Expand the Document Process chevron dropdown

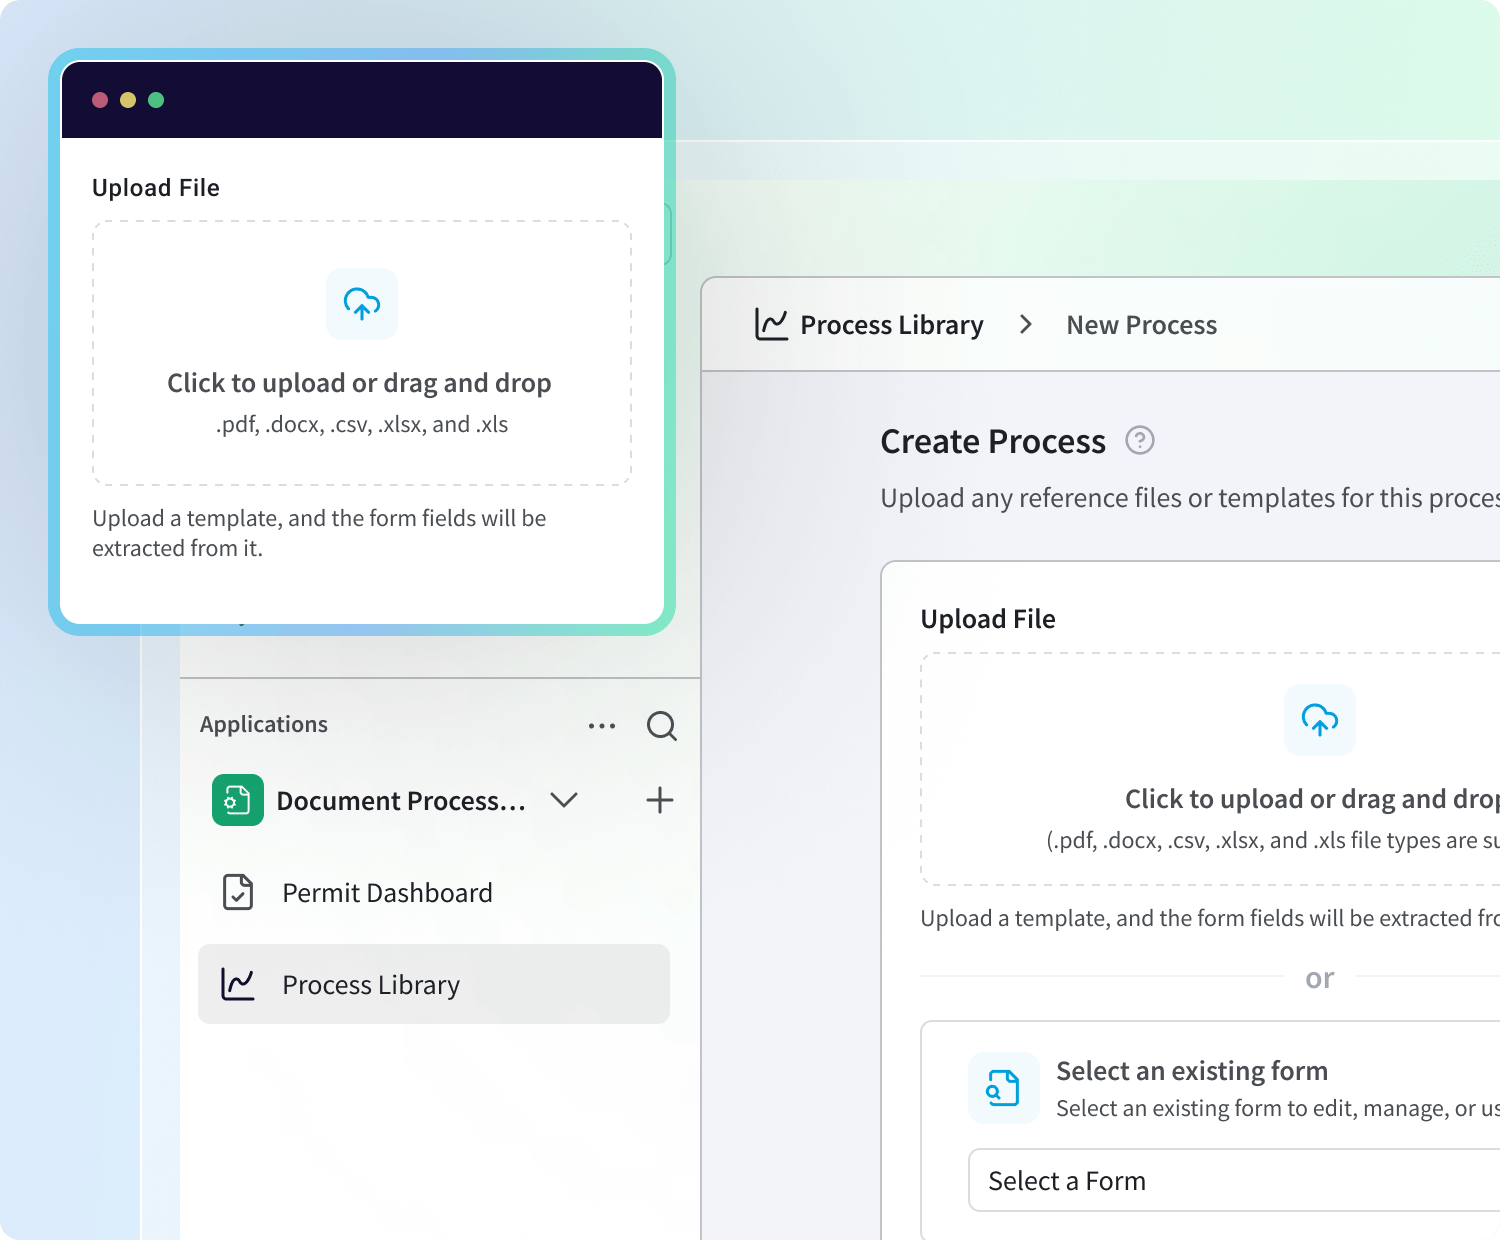pyautogui.click(x=564, y=800)
